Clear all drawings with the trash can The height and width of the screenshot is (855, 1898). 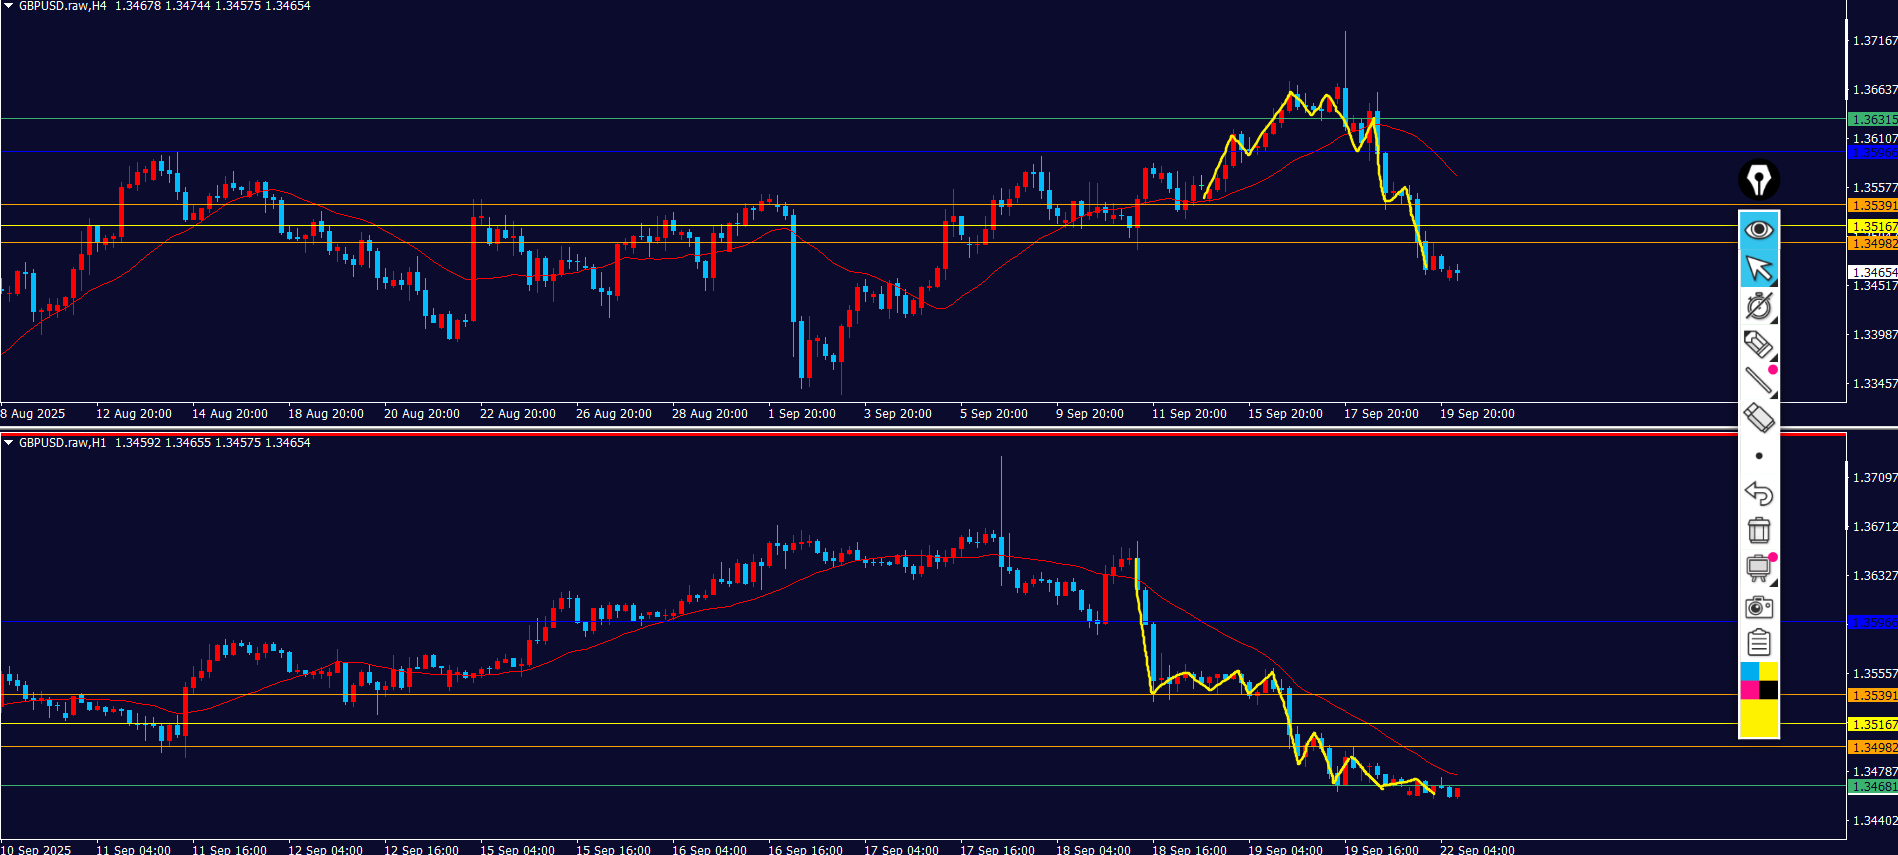pyautogui.click(x=1758, y=530)
